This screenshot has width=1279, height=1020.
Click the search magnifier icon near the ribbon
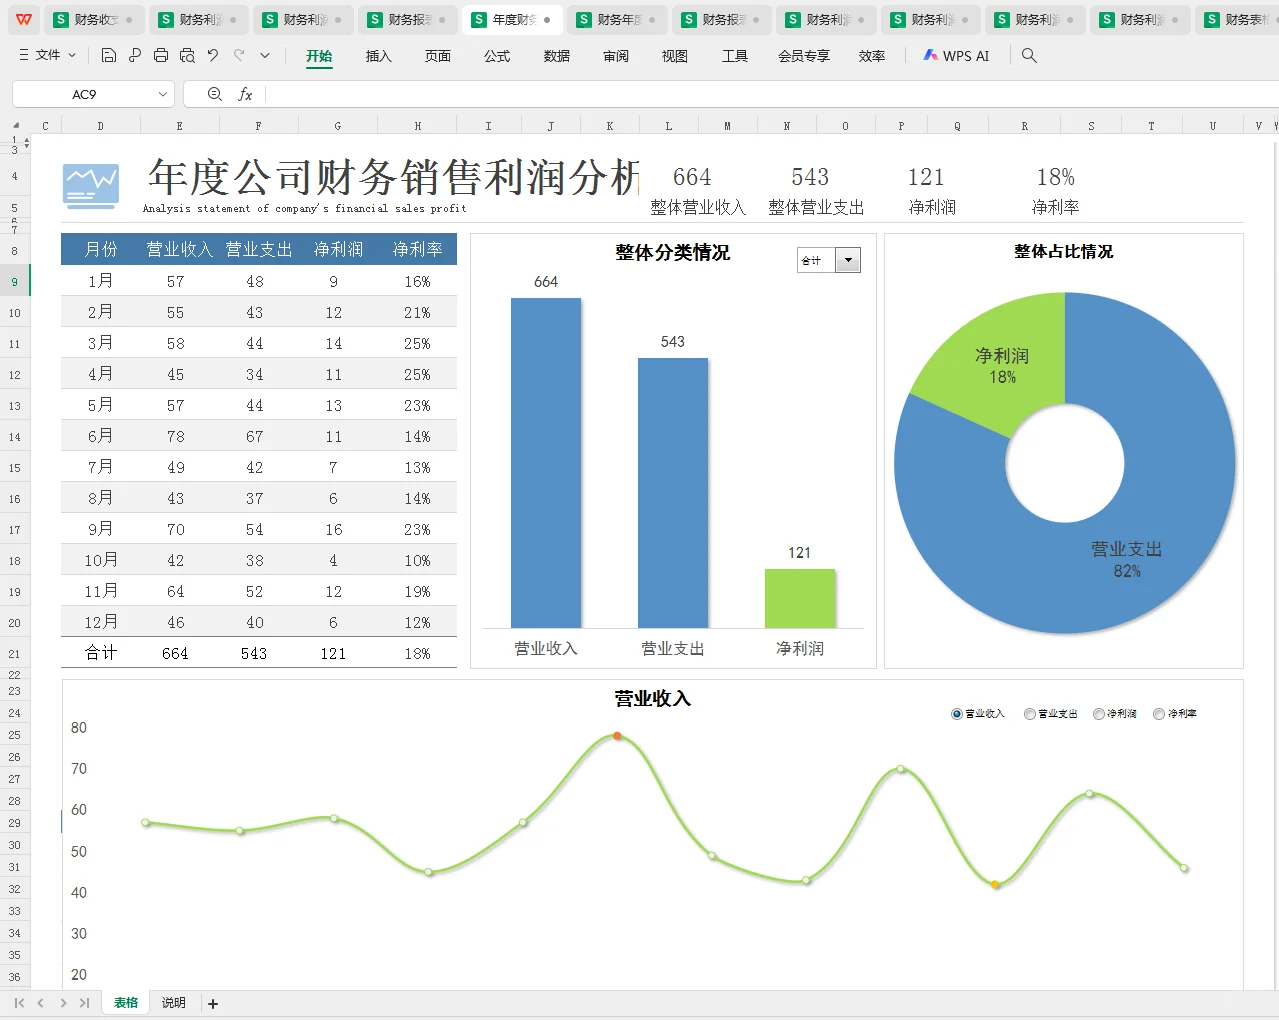(x=1029, y=56)
